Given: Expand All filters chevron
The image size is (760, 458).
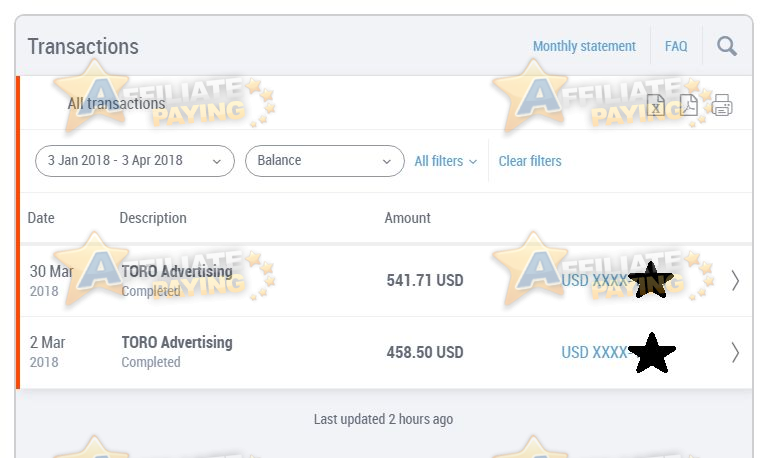Looking at the screenshot, I should pos(445,161).
